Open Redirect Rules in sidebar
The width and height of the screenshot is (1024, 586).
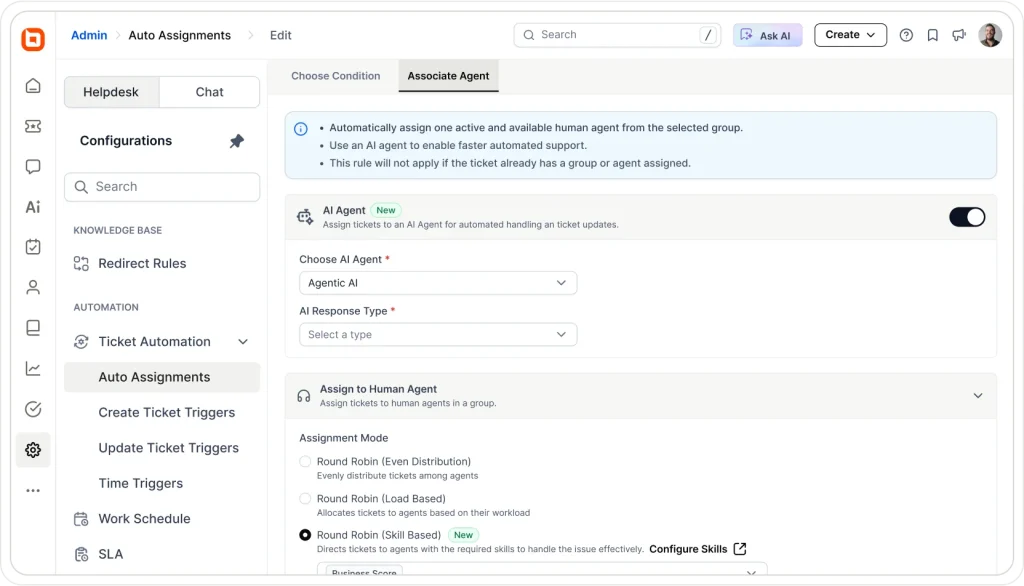(x=142, y=263)
